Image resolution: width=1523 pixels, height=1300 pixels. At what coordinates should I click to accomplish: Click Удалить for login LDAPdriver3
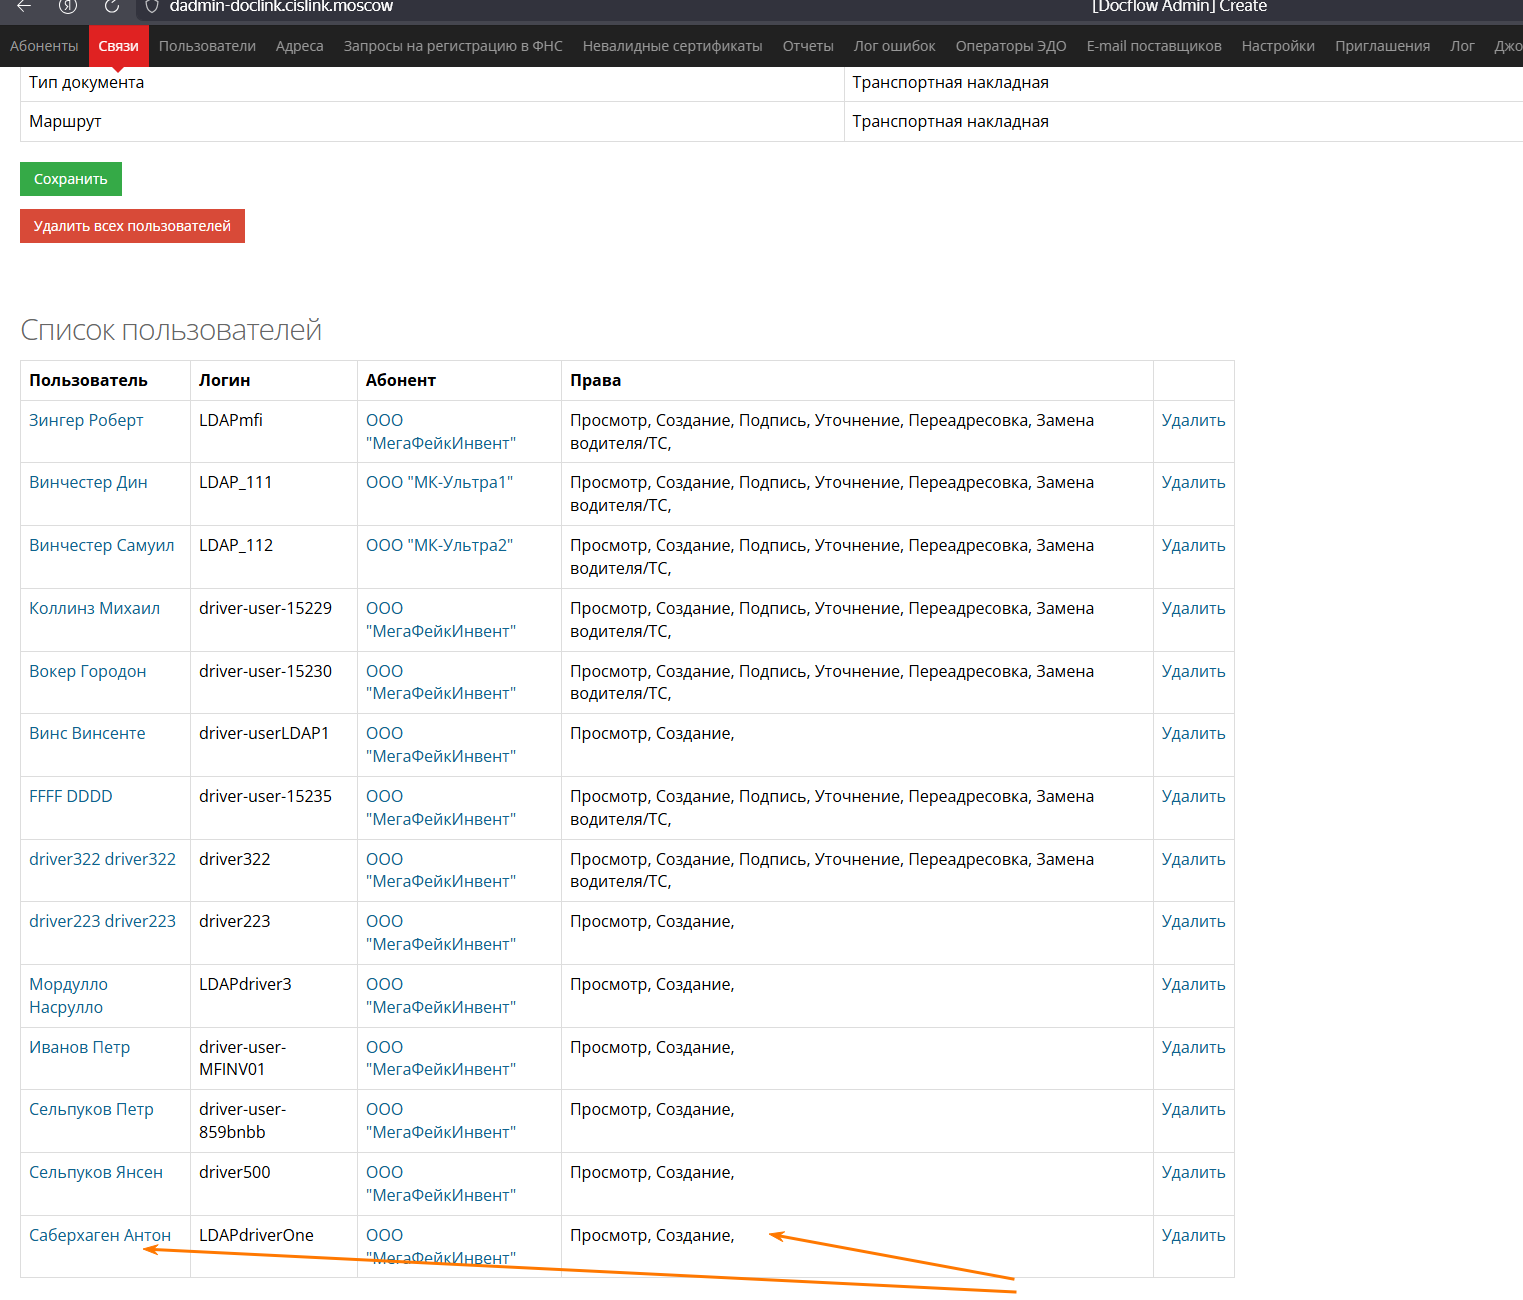(x=1193, y=984)
